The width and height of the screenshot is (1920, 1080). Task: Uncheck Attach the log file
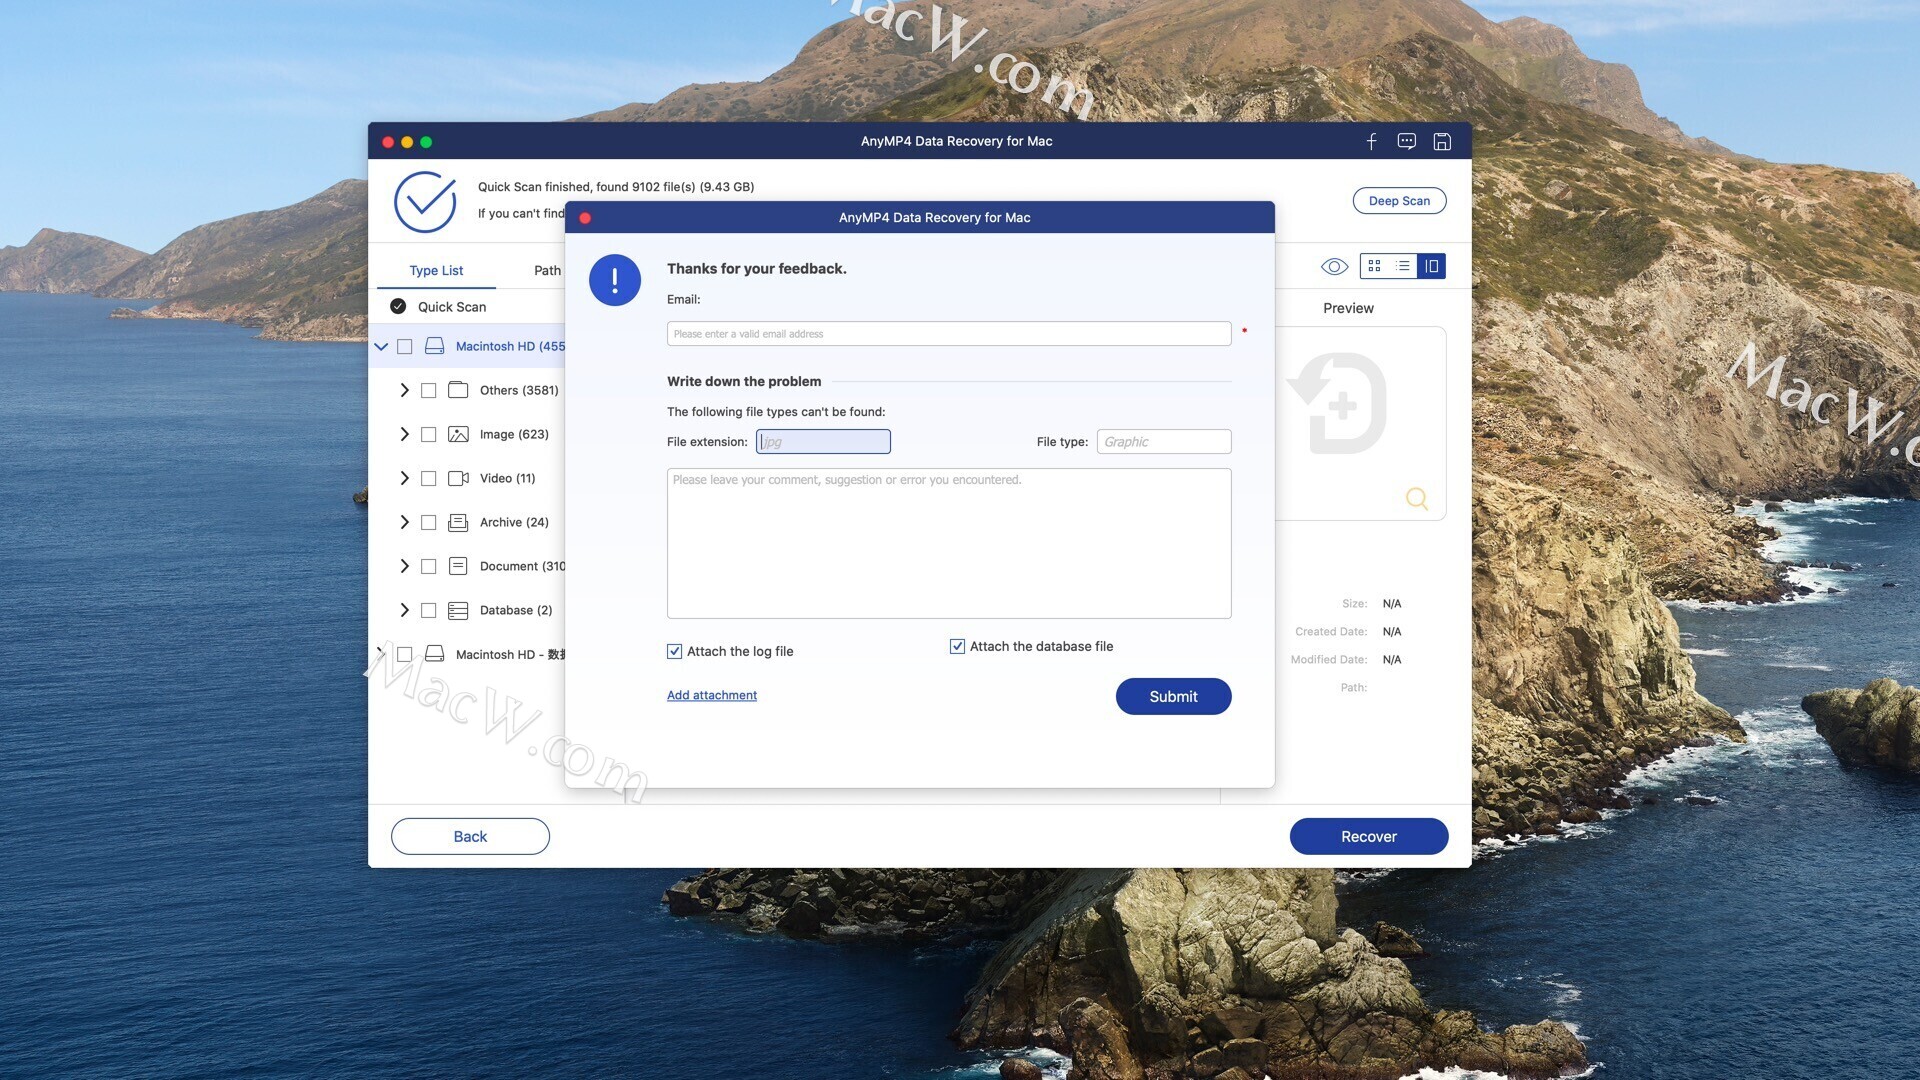(674, 651)
